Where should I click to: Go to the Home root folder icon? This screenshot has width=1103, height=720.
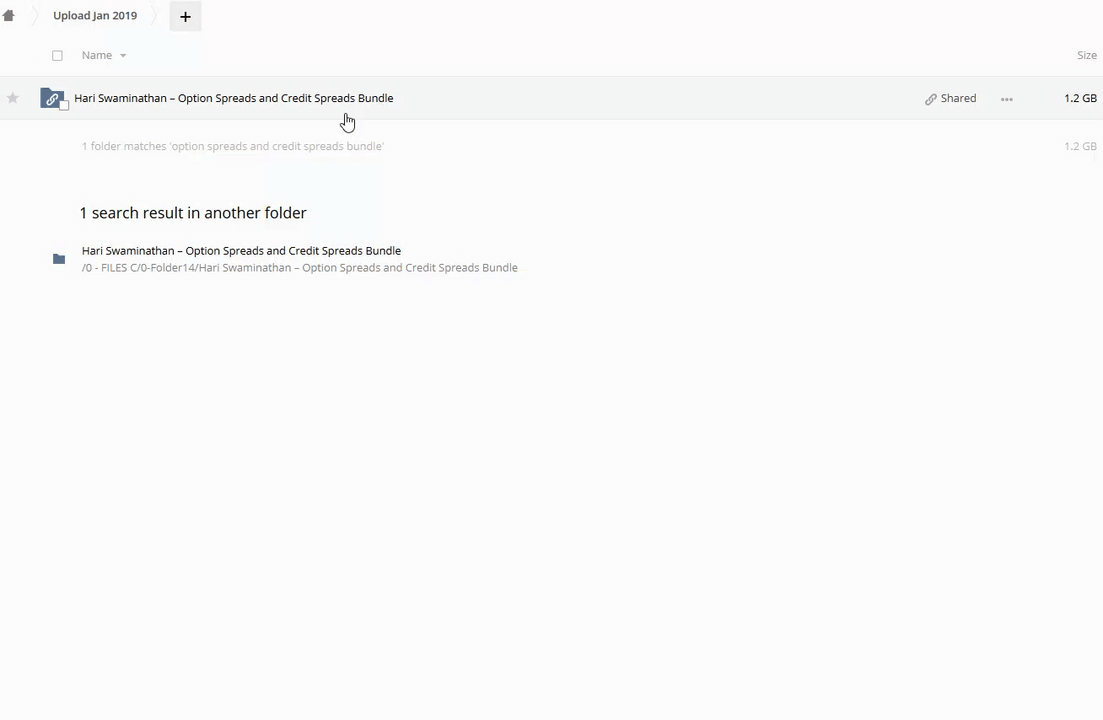[x=9, y=16]
